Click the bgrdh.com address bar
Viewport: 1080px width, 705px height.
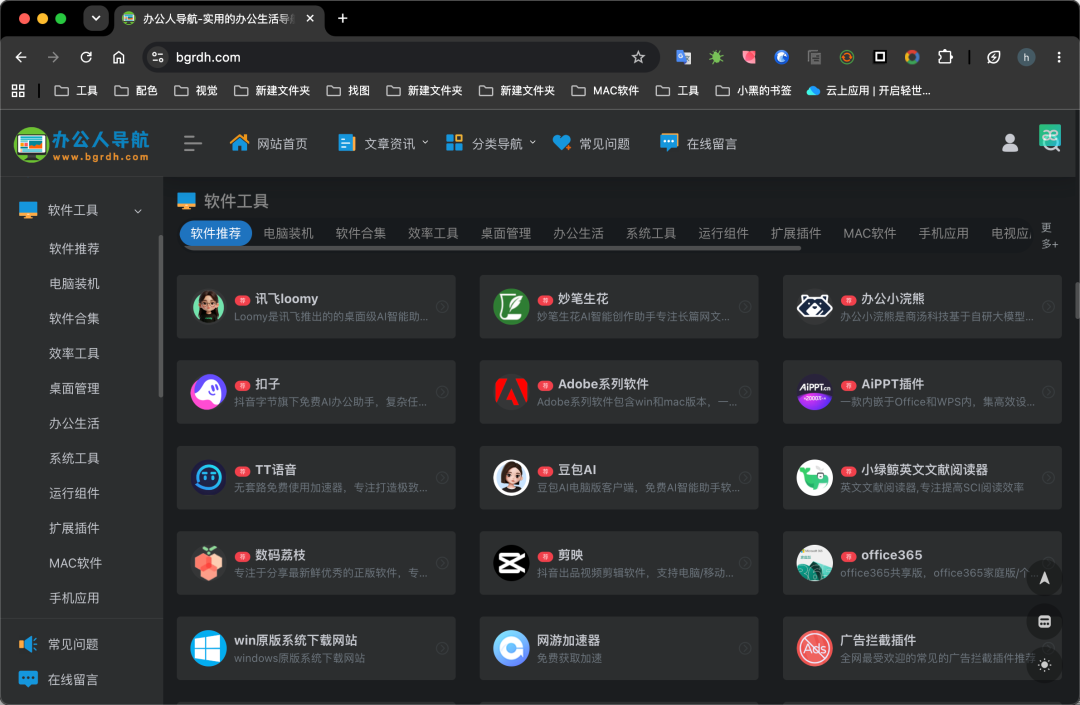[399, 57]
